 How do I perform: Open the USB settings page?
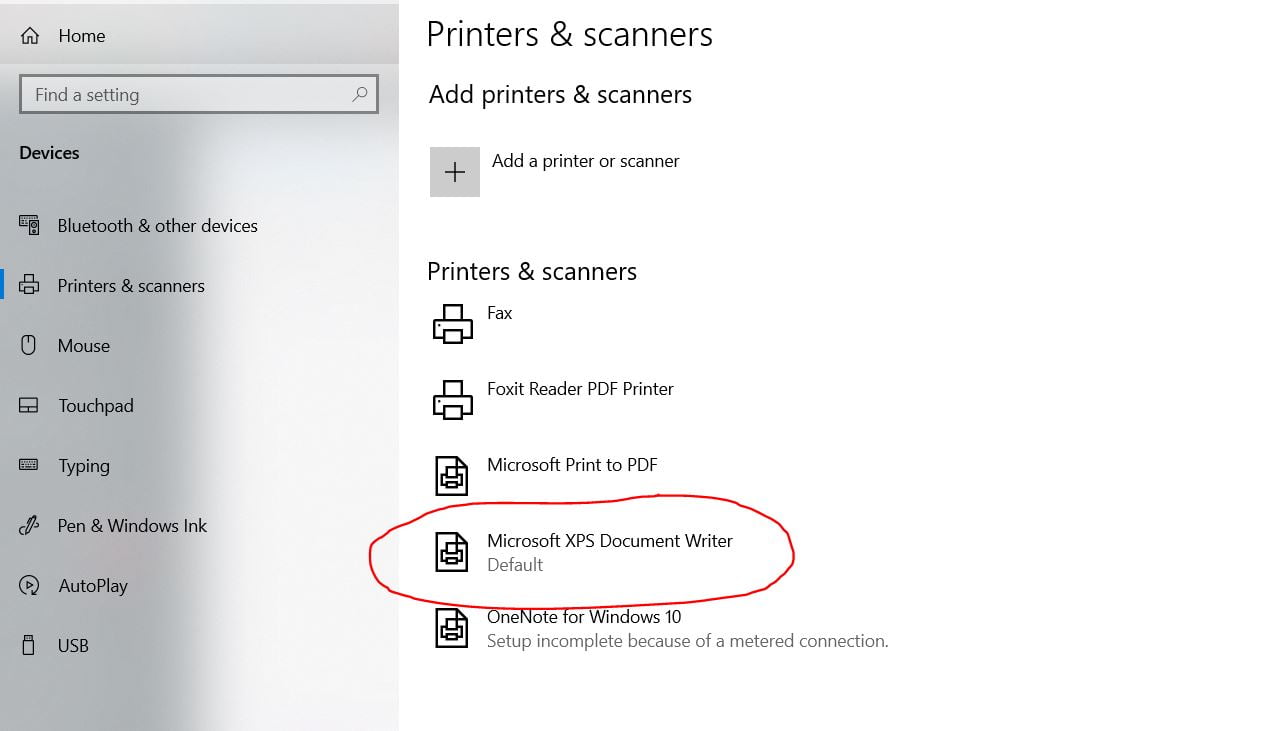(x=73, y=646)
